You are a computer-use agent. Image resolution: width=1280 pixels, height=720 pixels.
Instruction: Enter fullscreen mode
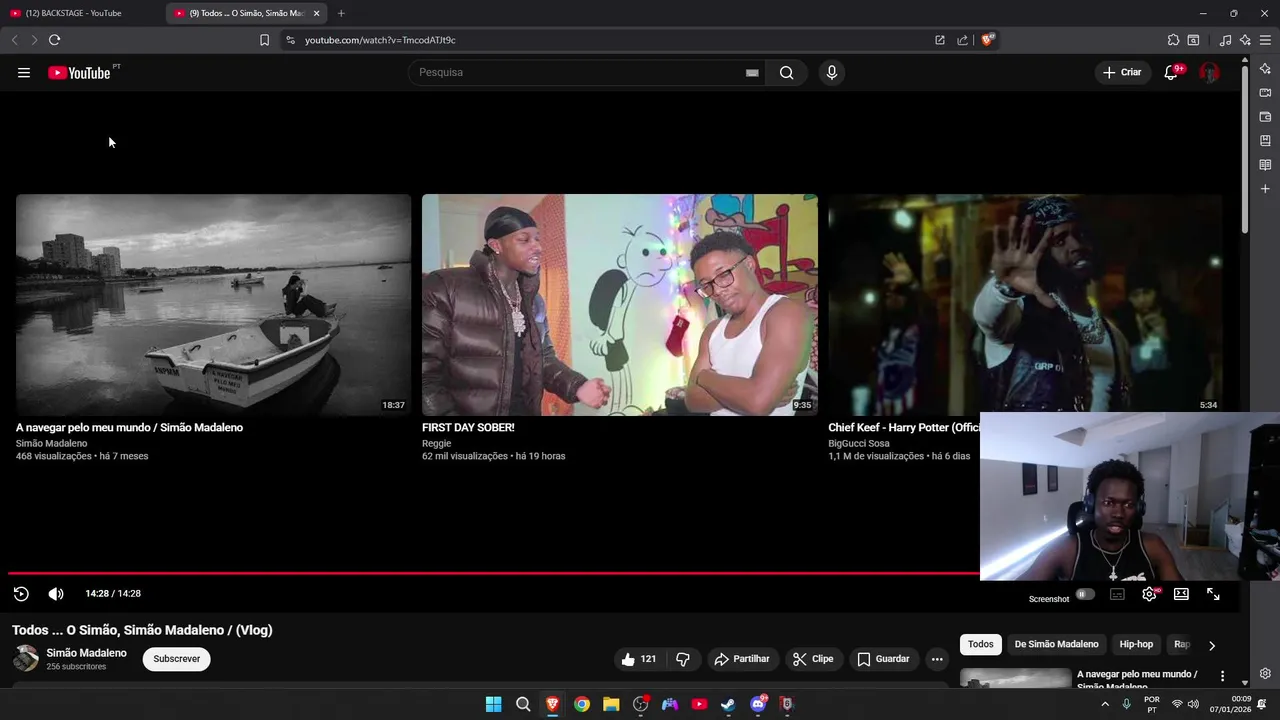(x=1213, y=594)
